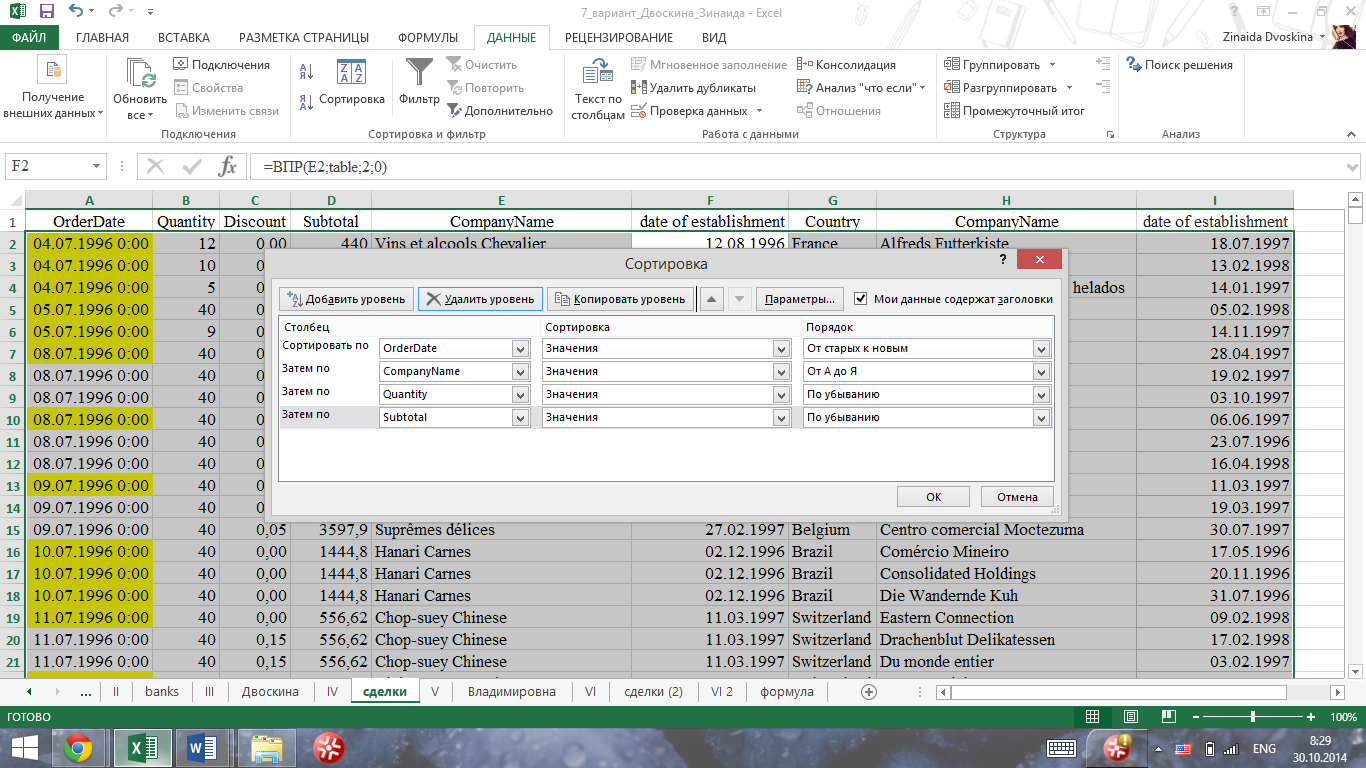The height and width of the screenshot is (768, 1366).
Task: Open Quantity column dropdown
Action: [520, 395]
